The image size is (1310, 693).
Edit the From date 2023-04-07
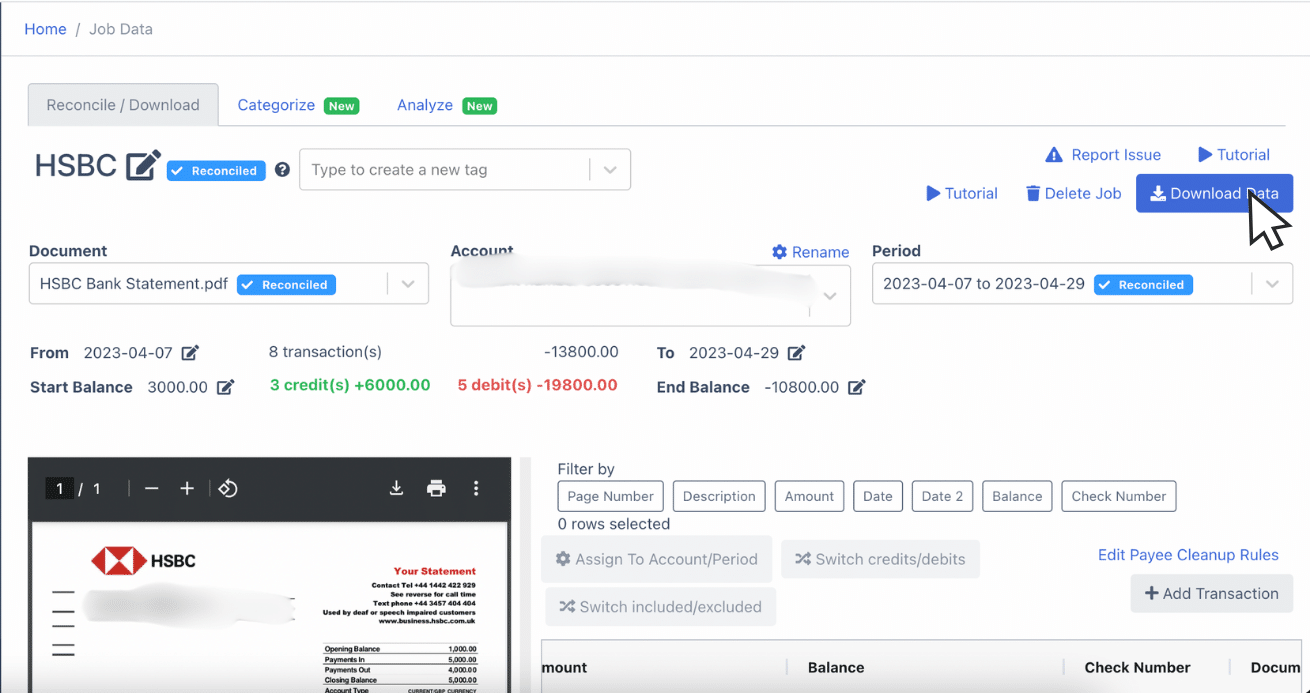click(190, 353)
